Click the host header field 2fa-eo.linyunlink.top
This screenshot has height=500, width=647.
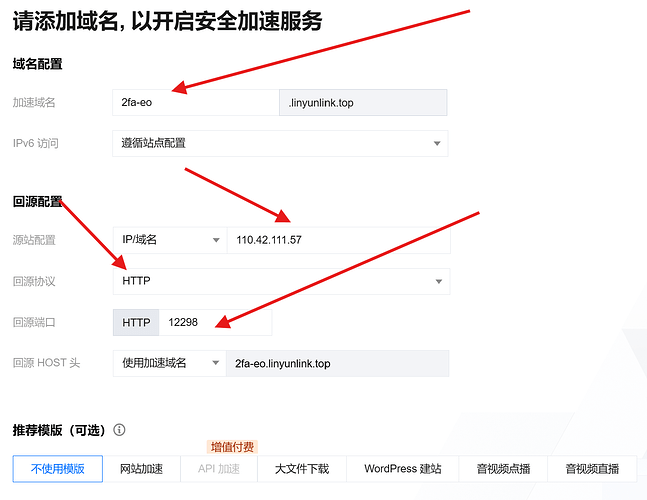click(x=338, y=363)
